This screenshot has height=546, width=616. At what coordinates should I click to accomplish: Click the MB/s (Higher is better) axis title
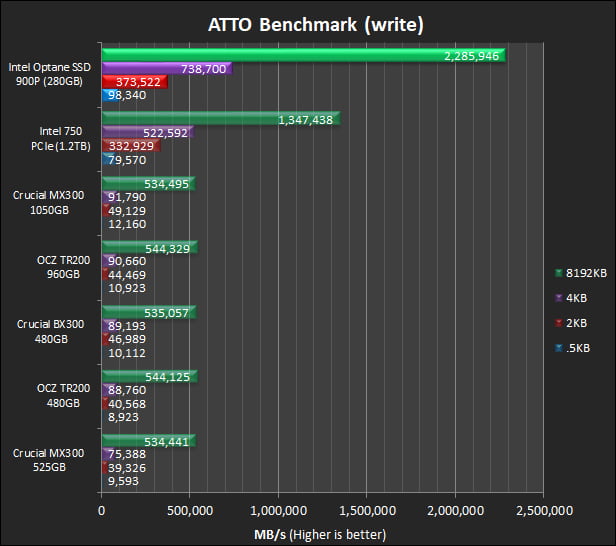(320, 535)
